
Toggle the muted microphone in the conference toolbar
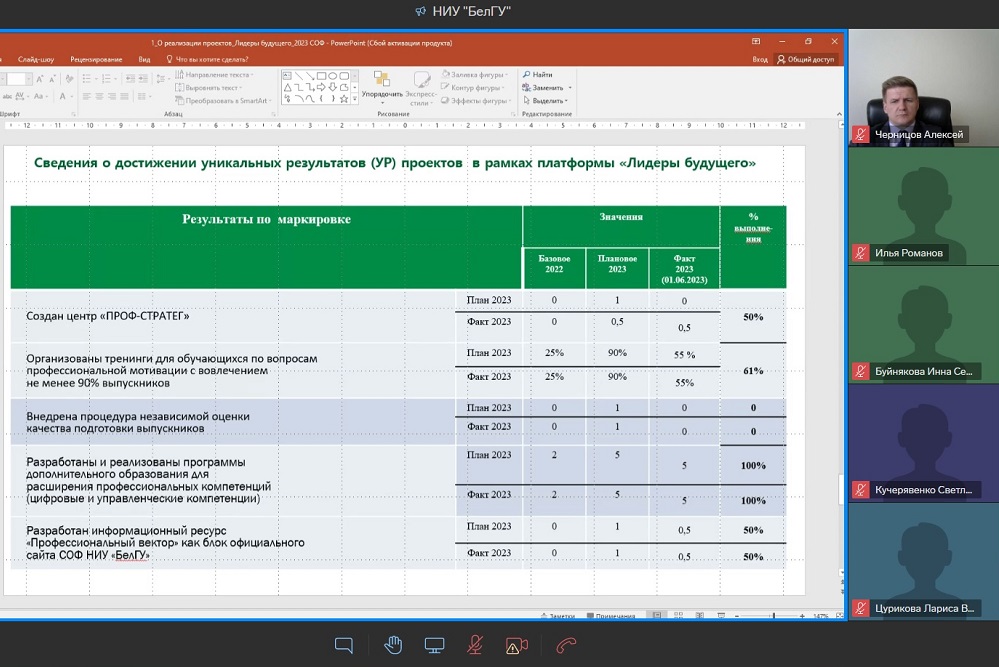point(475,645)
